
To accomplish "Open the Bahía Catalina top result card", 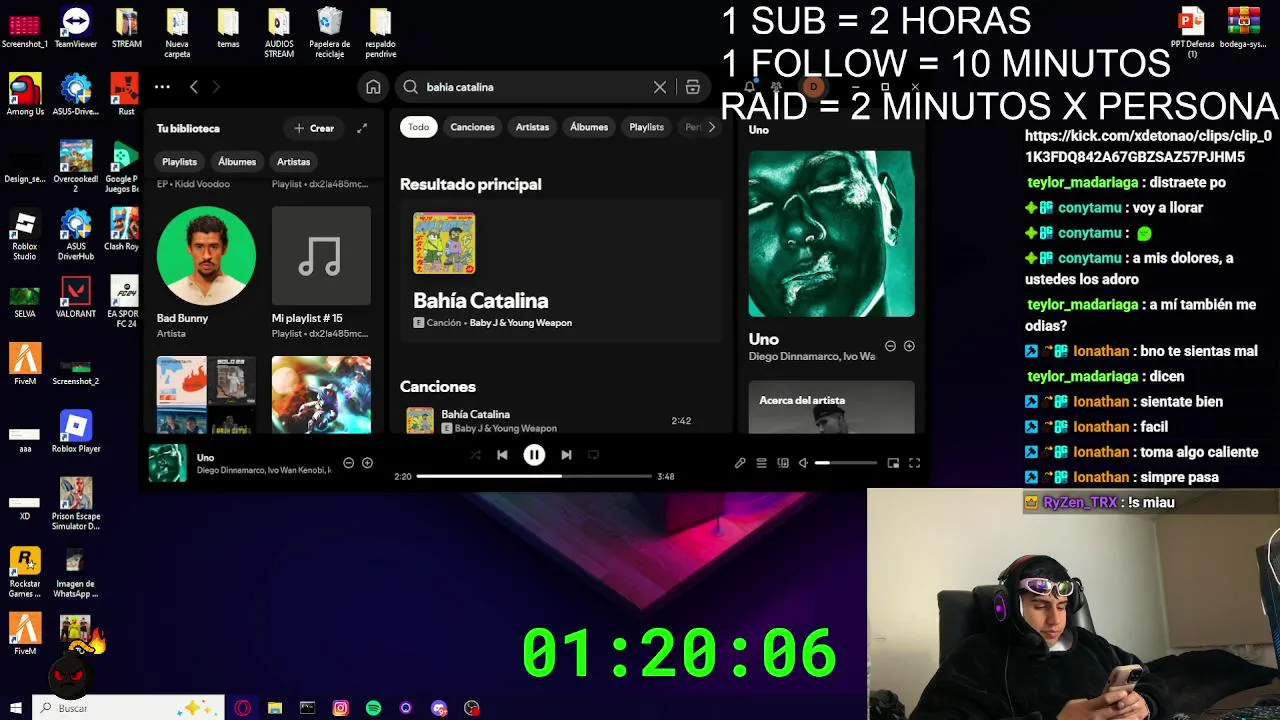I will click(x=560, y=271).
